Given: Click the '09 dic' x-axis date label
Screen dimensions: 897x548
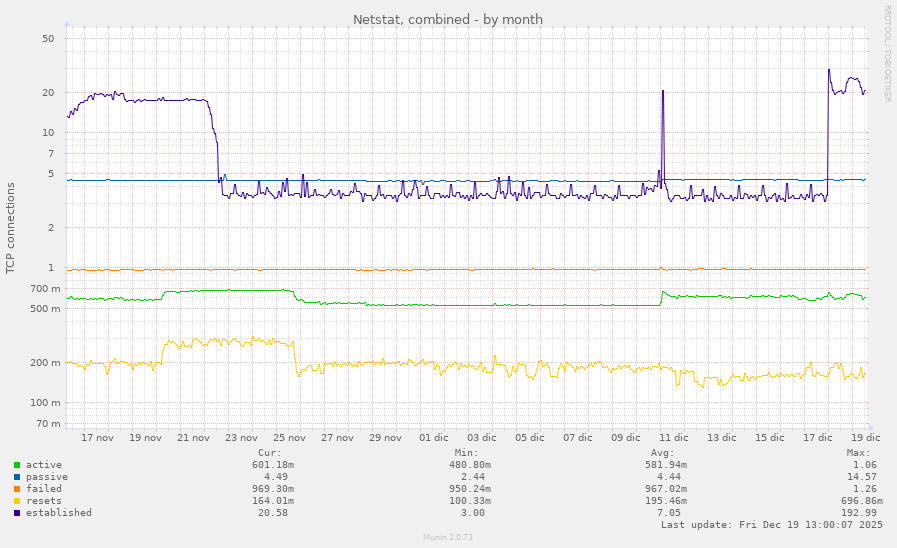Looking at the screenshot, I should pyautogui.click(x=626, y=438).
